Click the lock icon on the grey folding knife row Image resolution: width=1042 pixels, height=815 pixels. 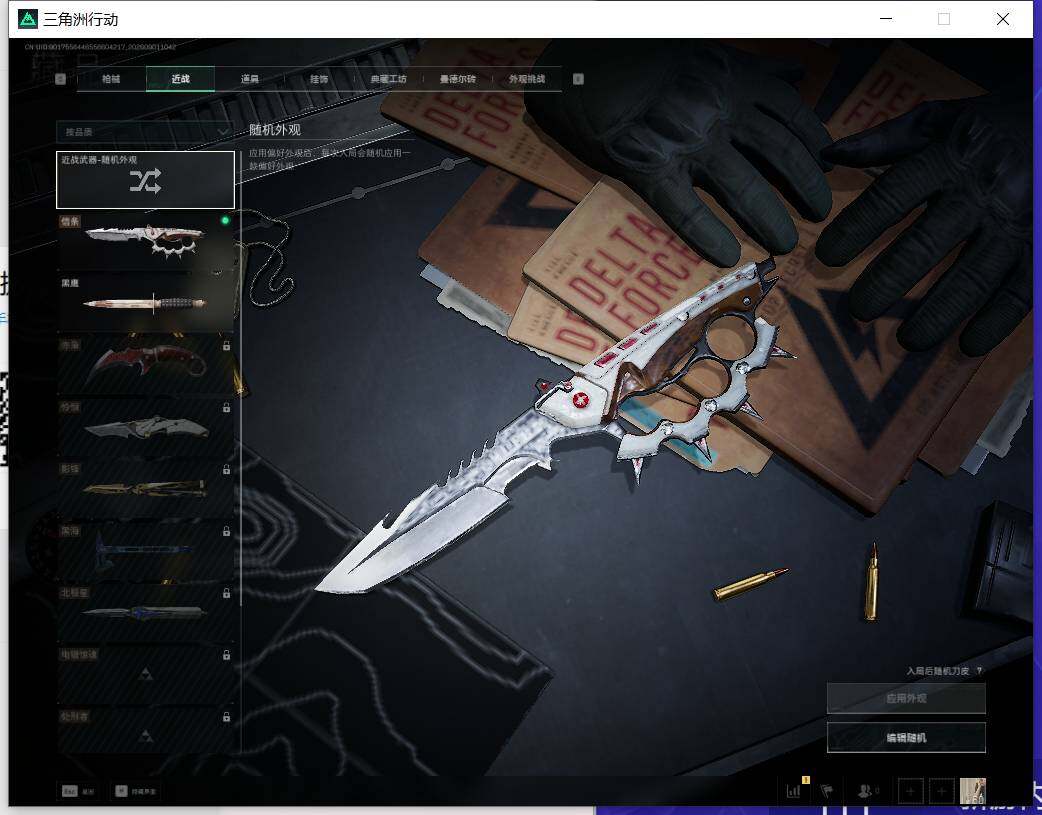[227, 408]
